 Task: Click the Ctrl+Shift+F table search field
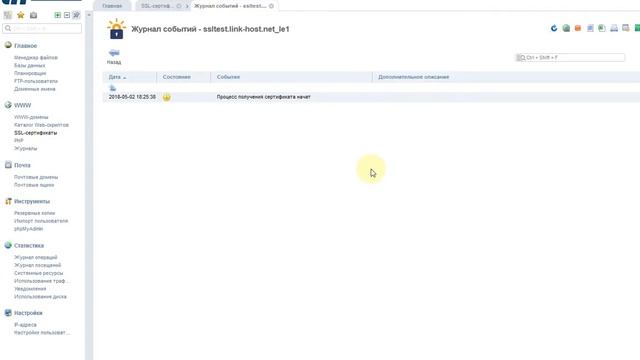tap(570, 58)
